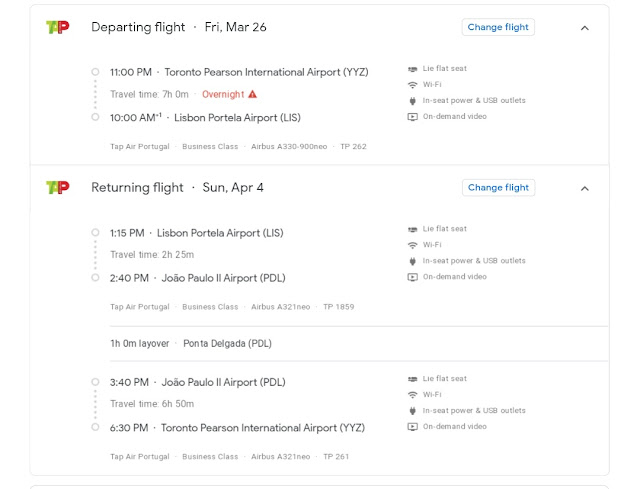Change the returning flight on Apr 4
The height and width of the screenshot is (489, 640).
coord(498,187)
